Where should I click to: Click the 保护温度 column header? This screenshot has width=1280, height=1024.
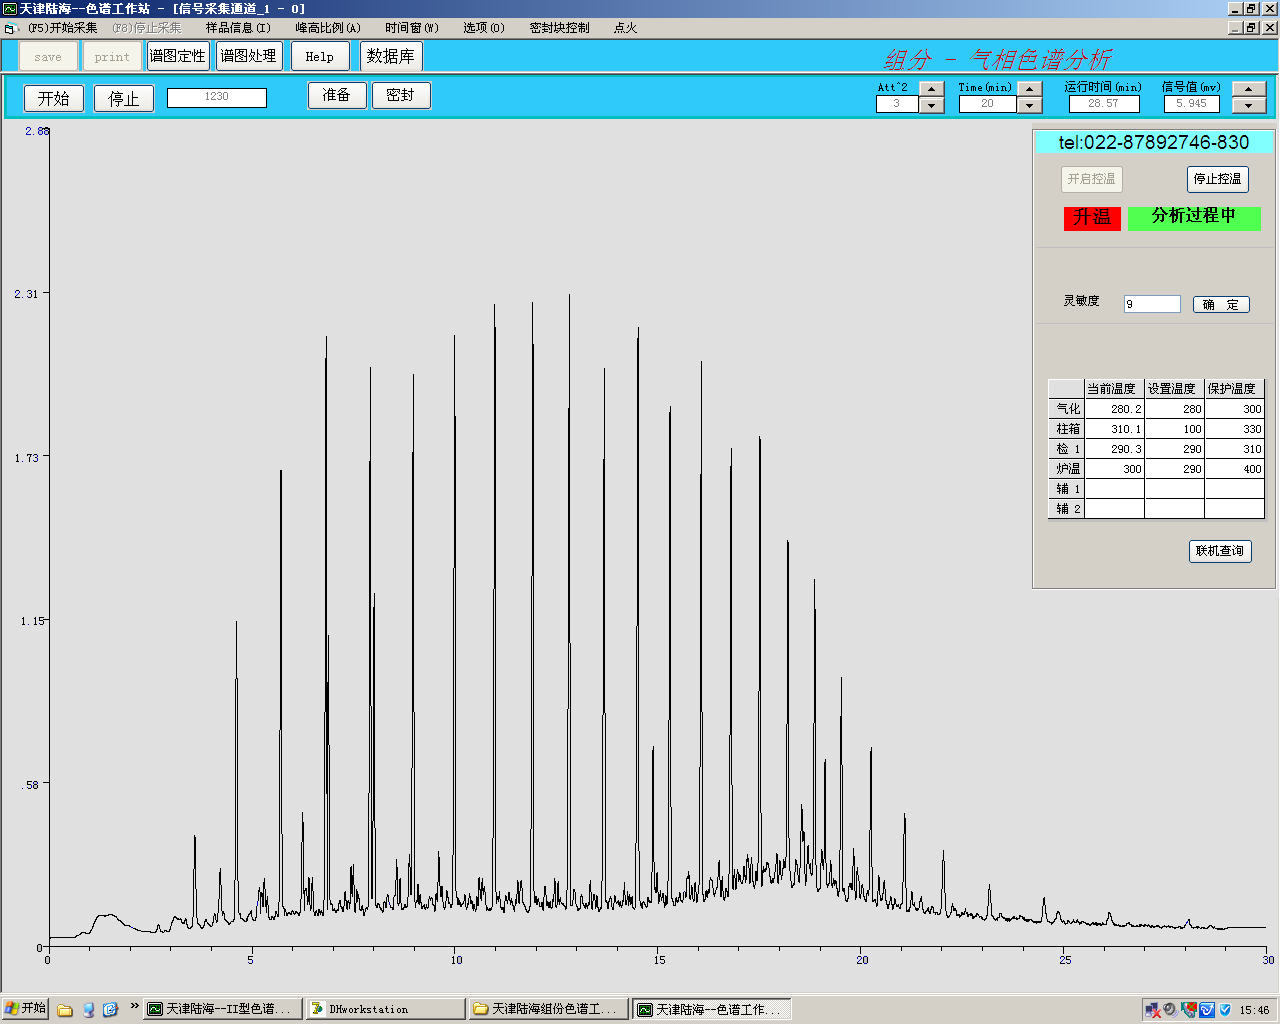pyautogui.click(x=1234, y=389)
